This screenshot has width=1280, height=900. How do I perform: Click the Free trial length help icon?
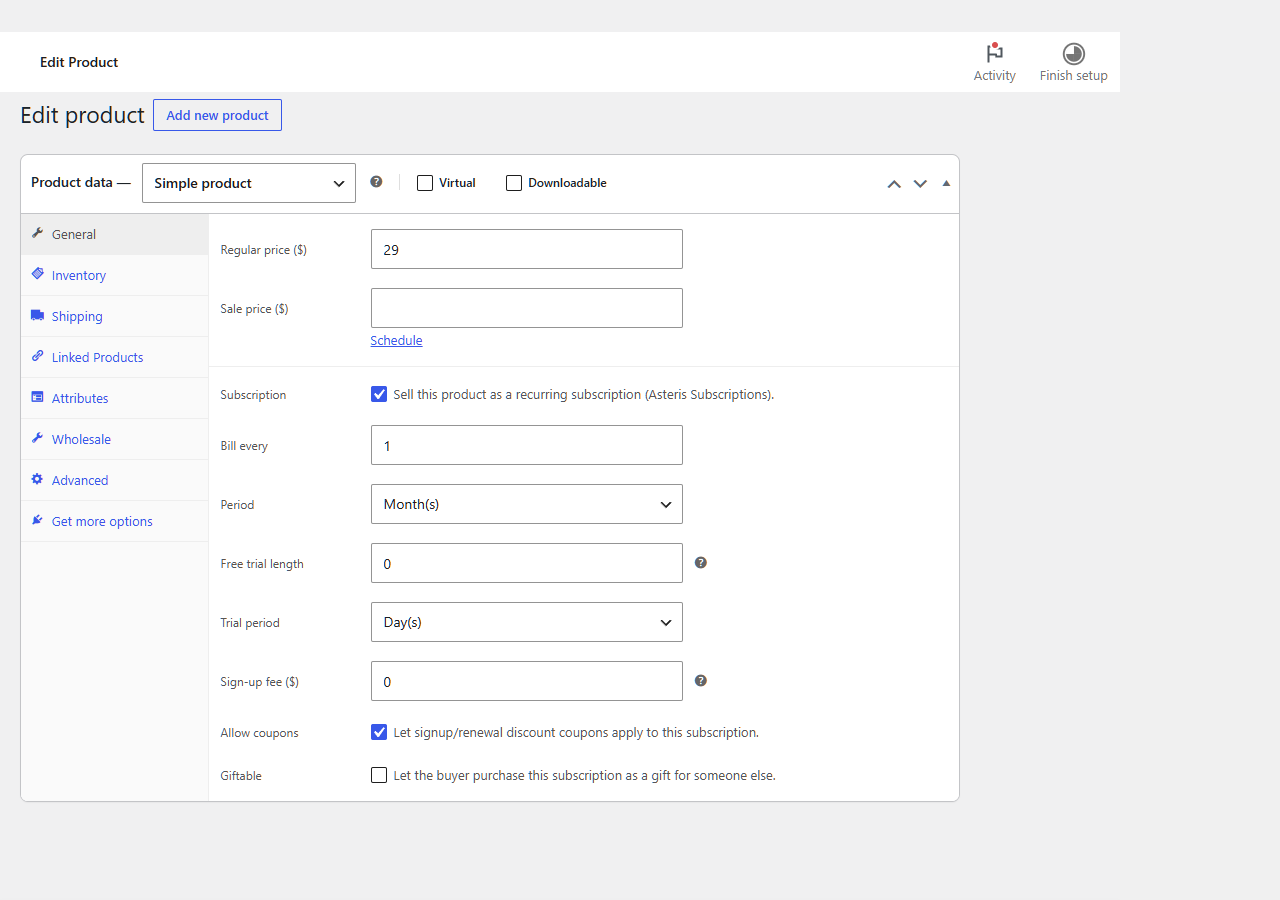coord(701,563)
